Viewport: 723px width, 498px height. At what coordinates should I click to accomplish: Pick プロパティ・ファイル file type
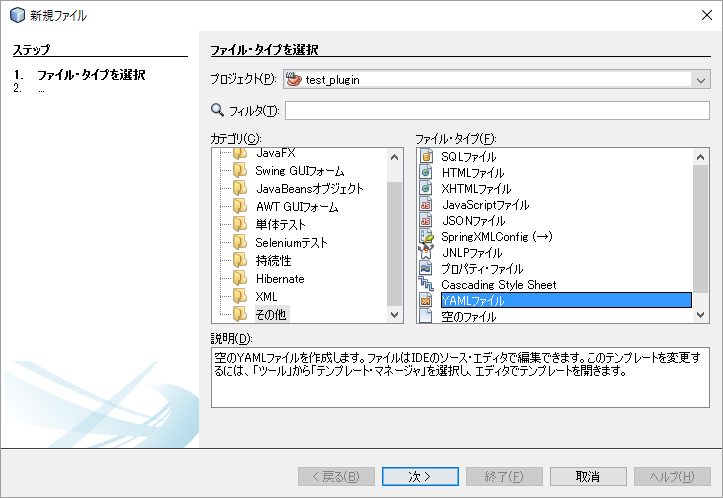pyautogui.click(x=482, y=268)
